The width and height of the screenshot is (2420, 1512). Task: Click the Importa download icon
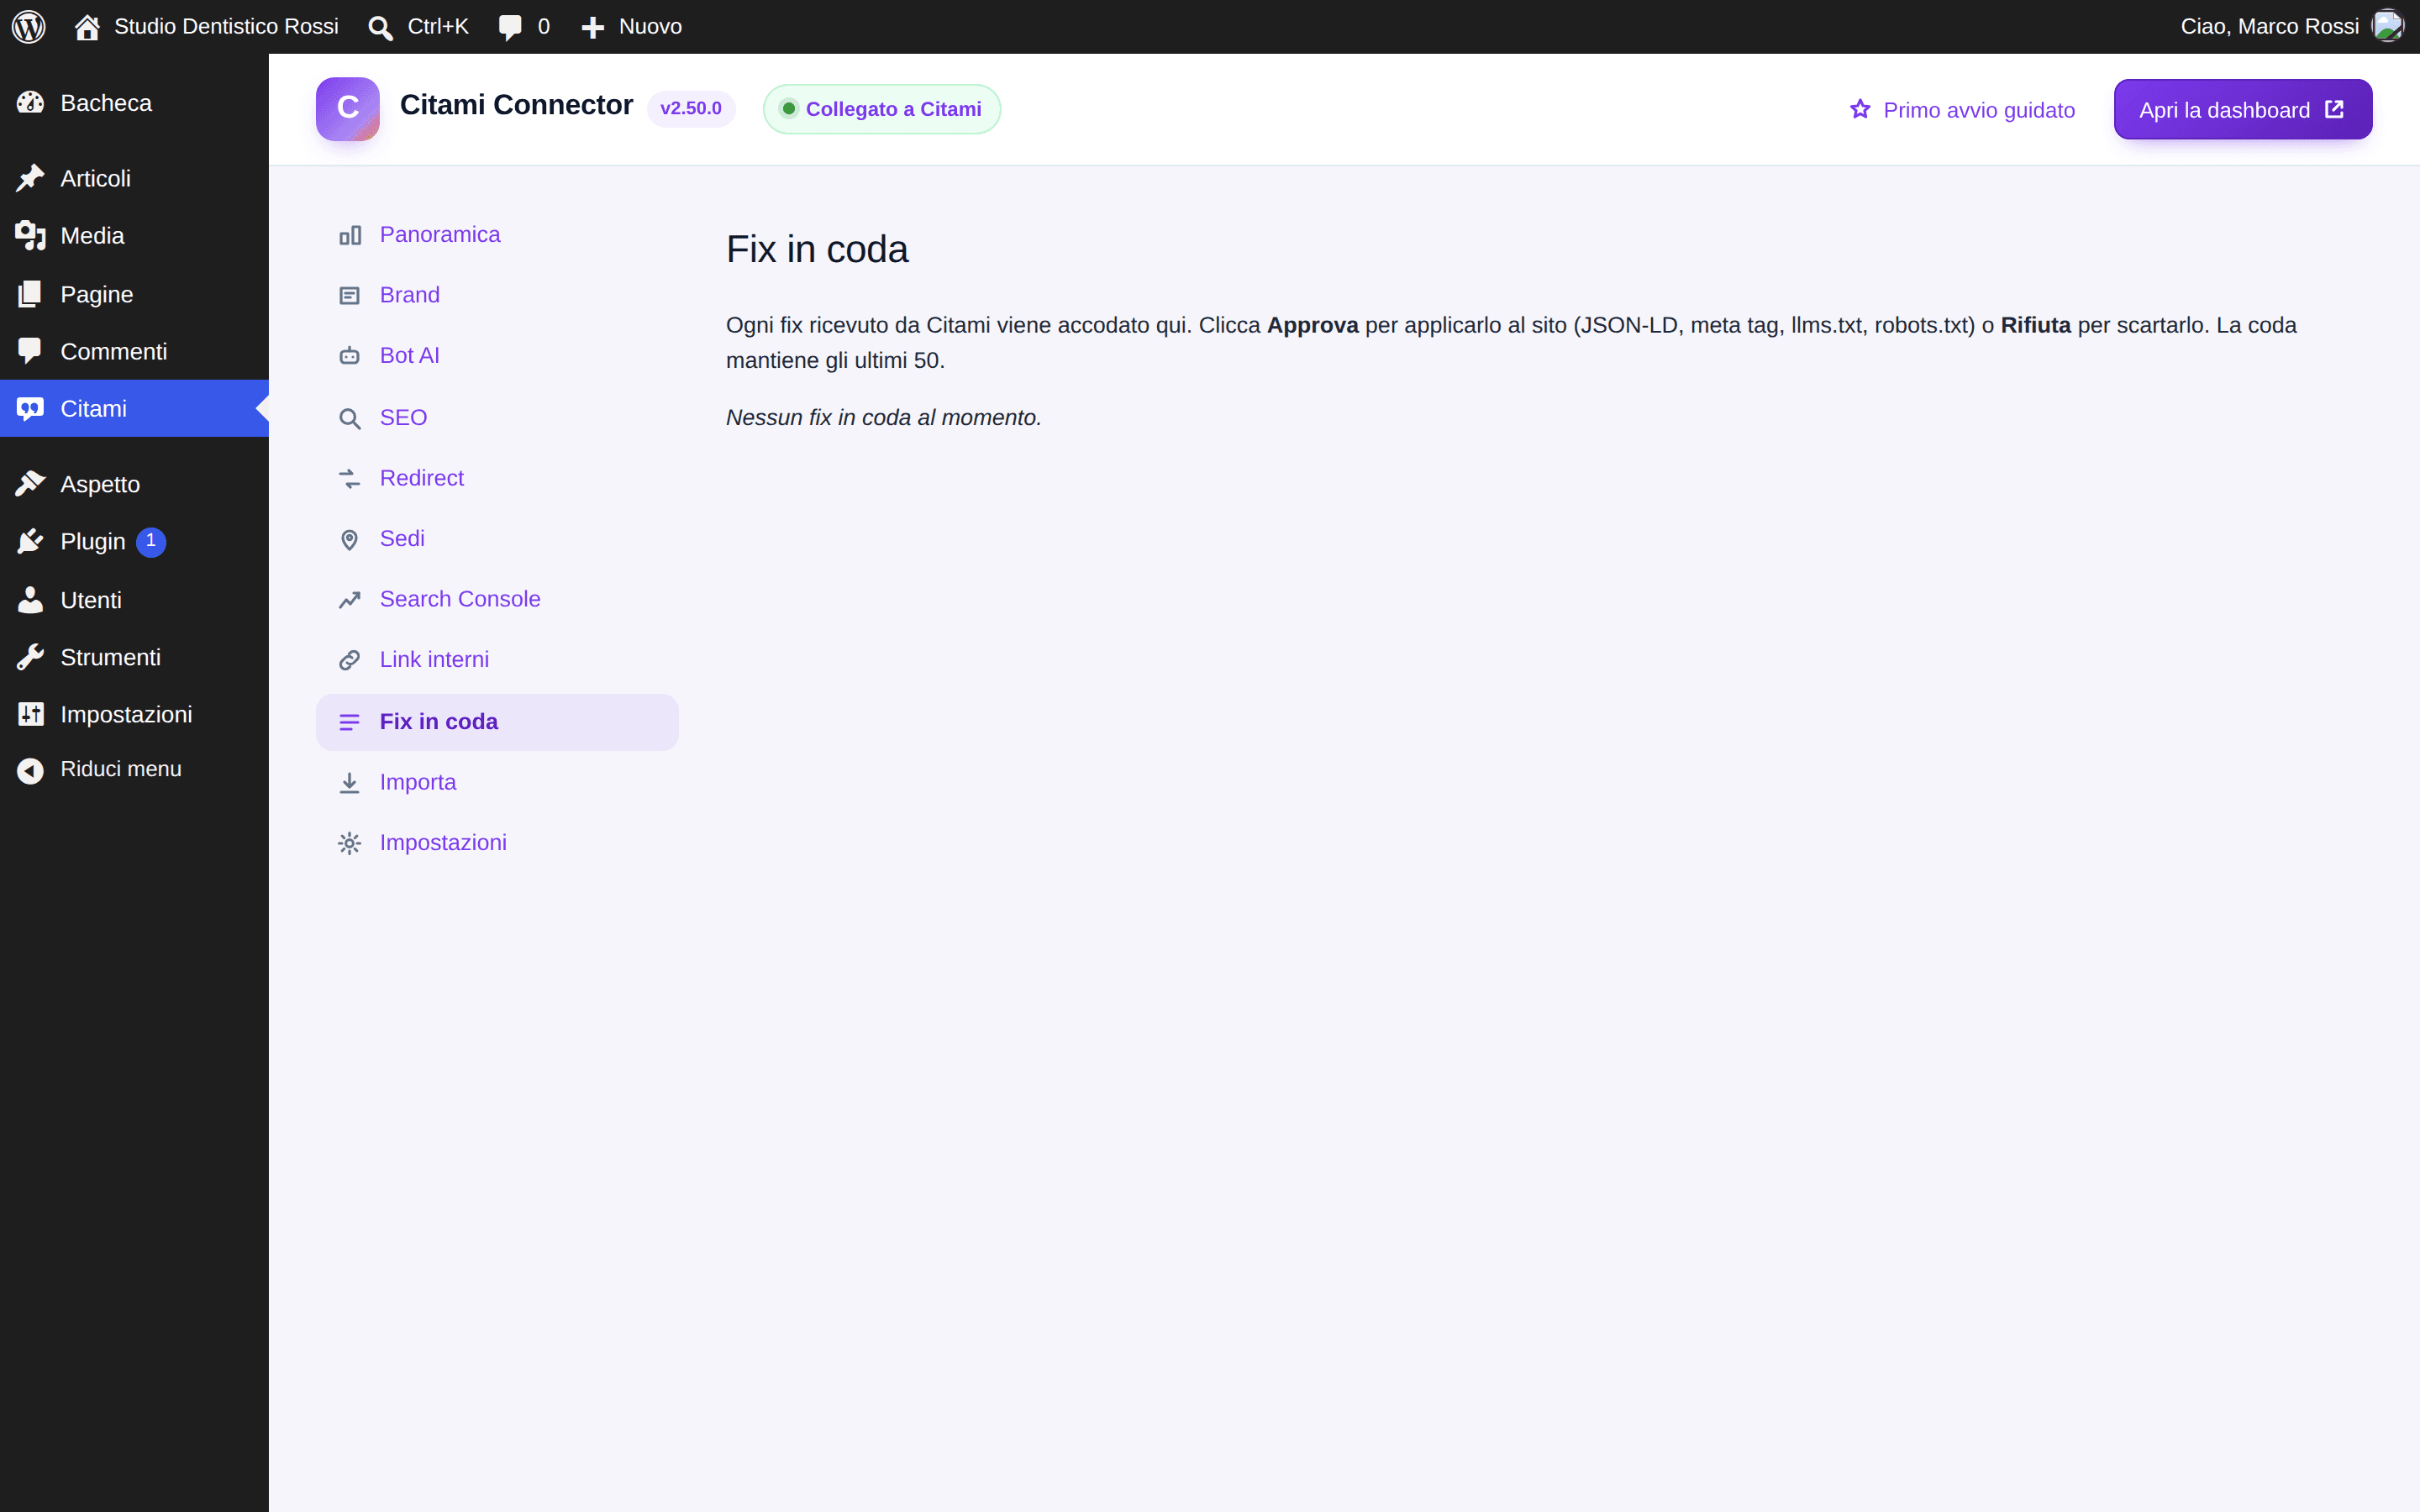click(349, 783)
